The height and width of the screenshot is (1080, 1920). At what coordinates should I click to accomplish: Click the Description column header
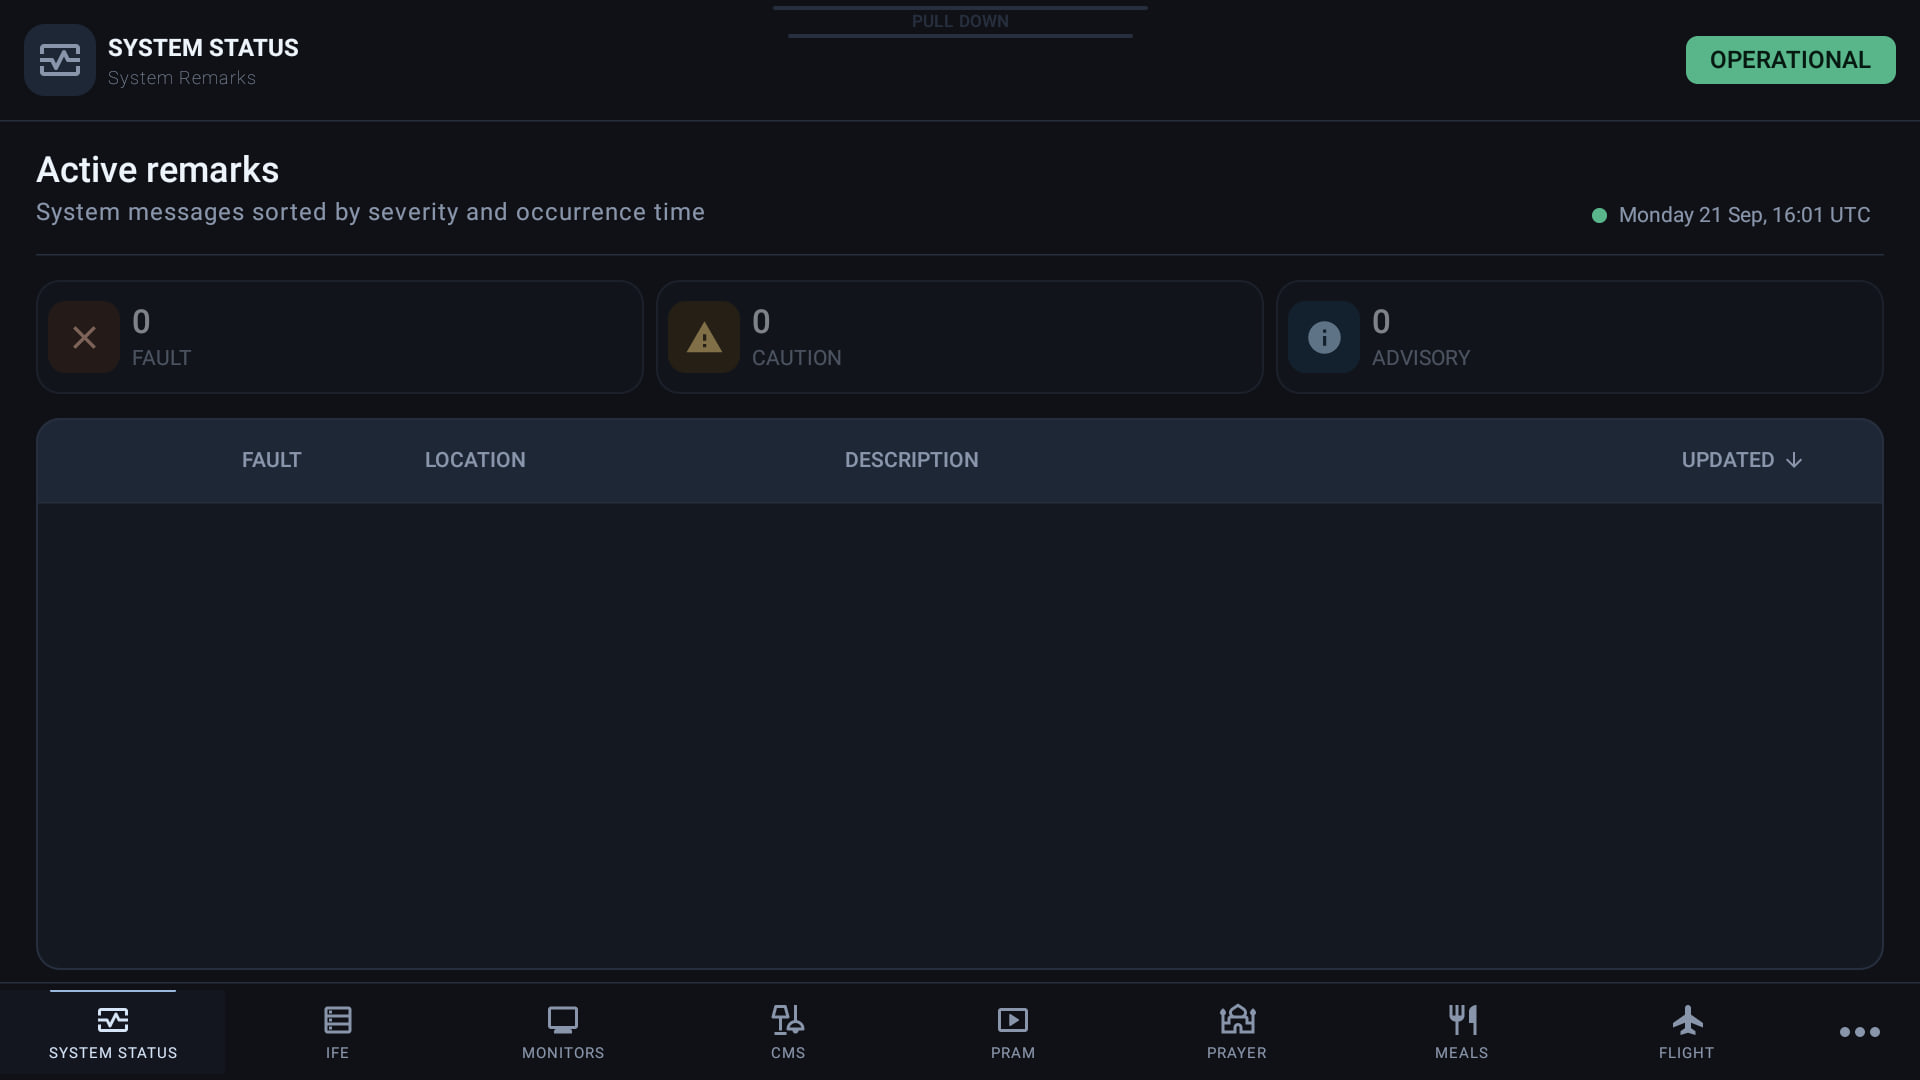coord(912,460)
